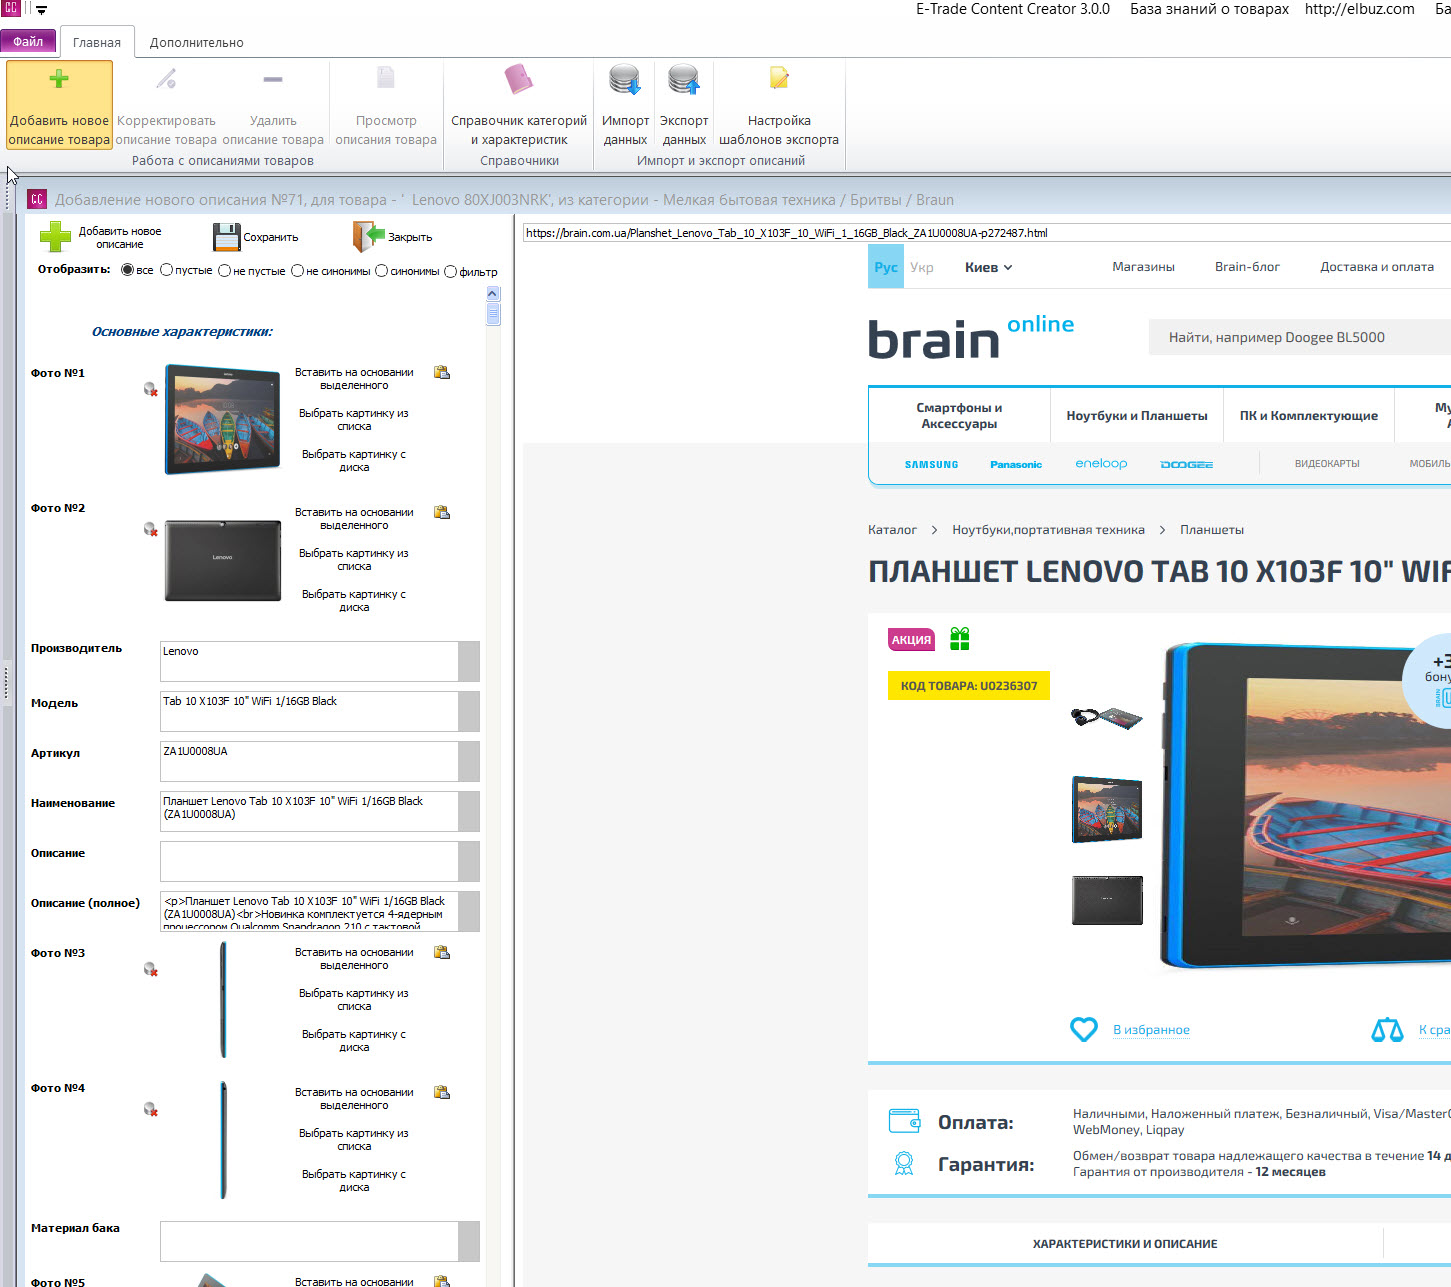
Task: Click the green gift icon near АКЦИЯ
Action: click(960, 639)
